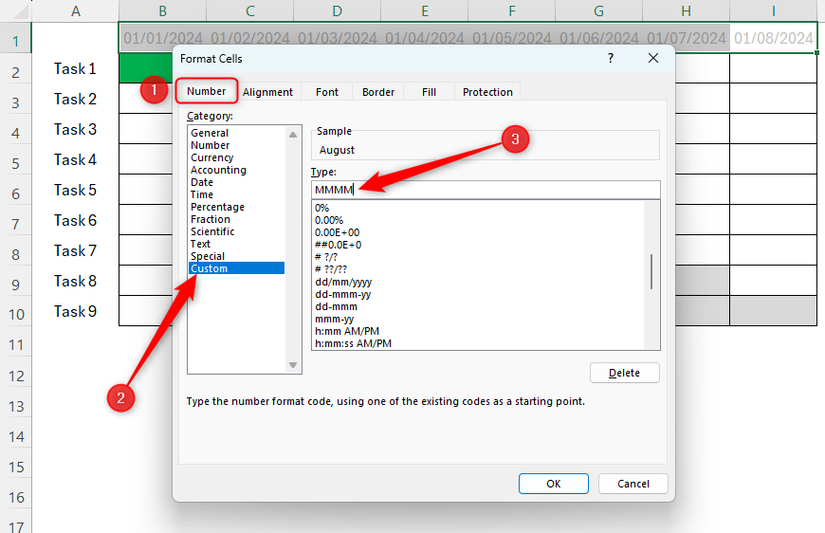825x533 pixels.
Task: Select the dd/mm/yyyy format code
Action: click(x=343, y=282)
